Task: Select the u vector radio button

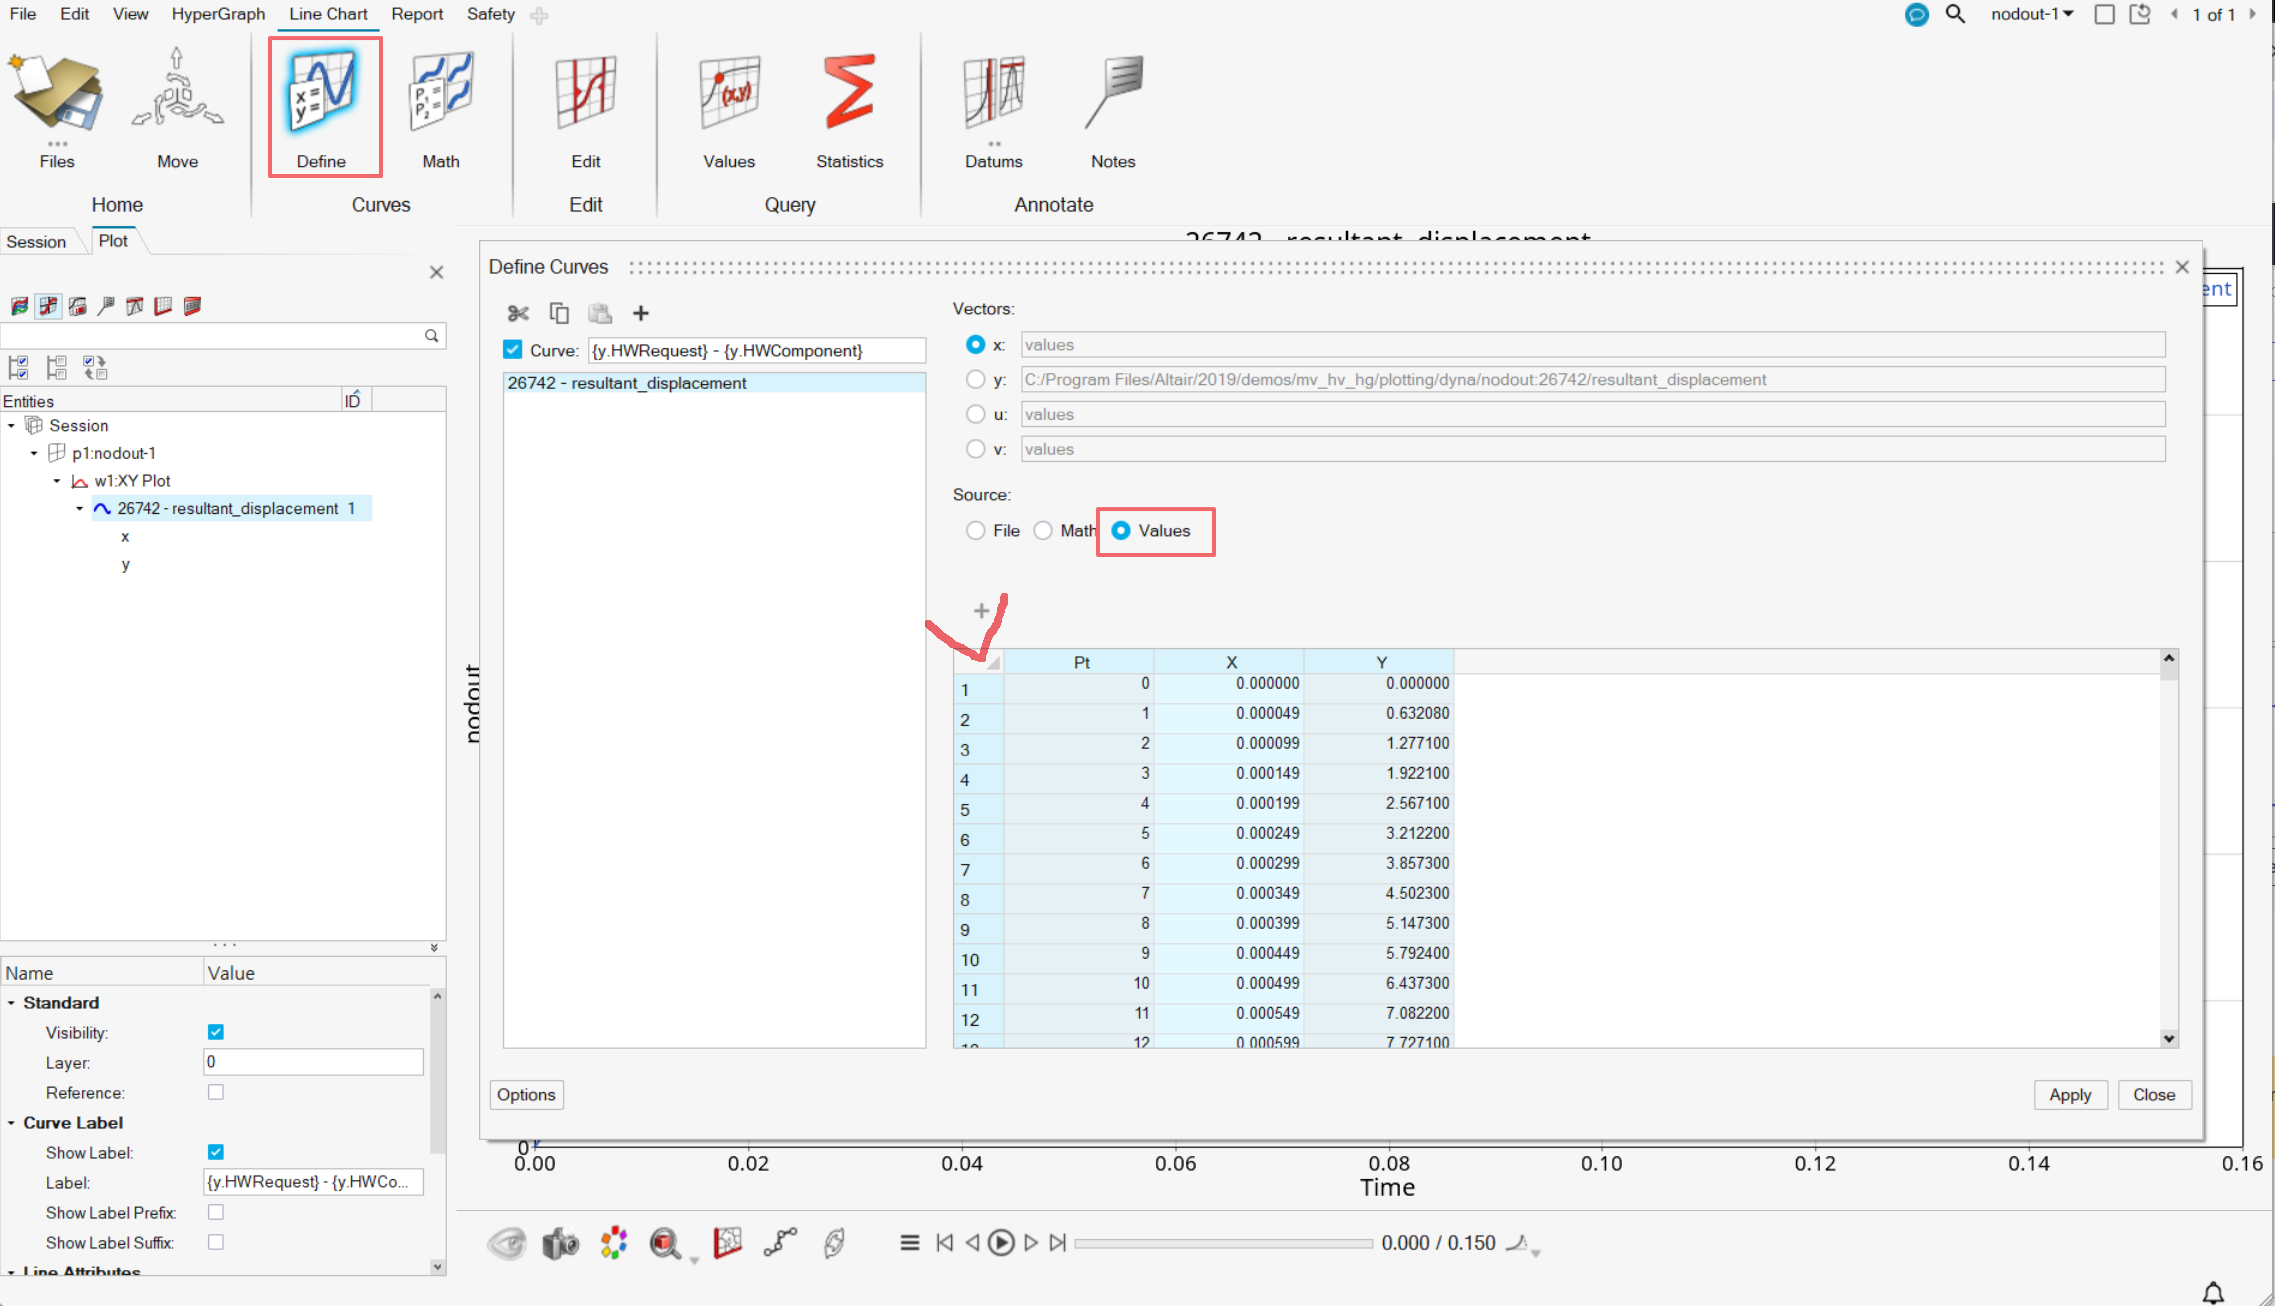Action: (975, 414)
